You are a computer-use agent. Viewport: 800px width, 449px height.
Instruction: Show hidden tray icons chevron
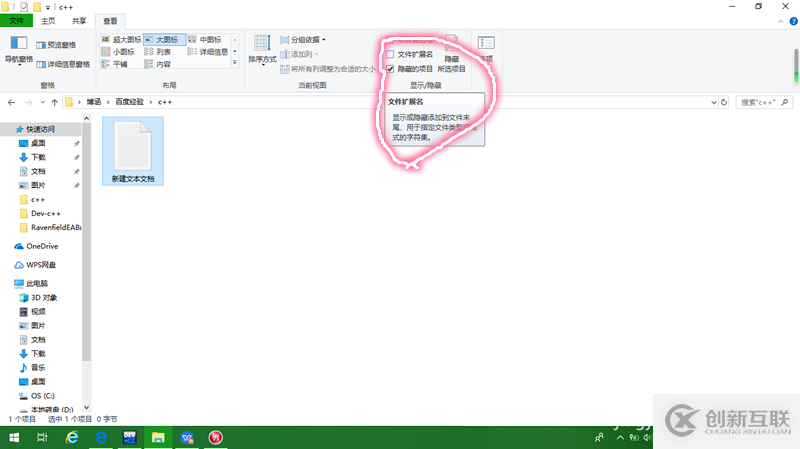(x=620, y=437)
